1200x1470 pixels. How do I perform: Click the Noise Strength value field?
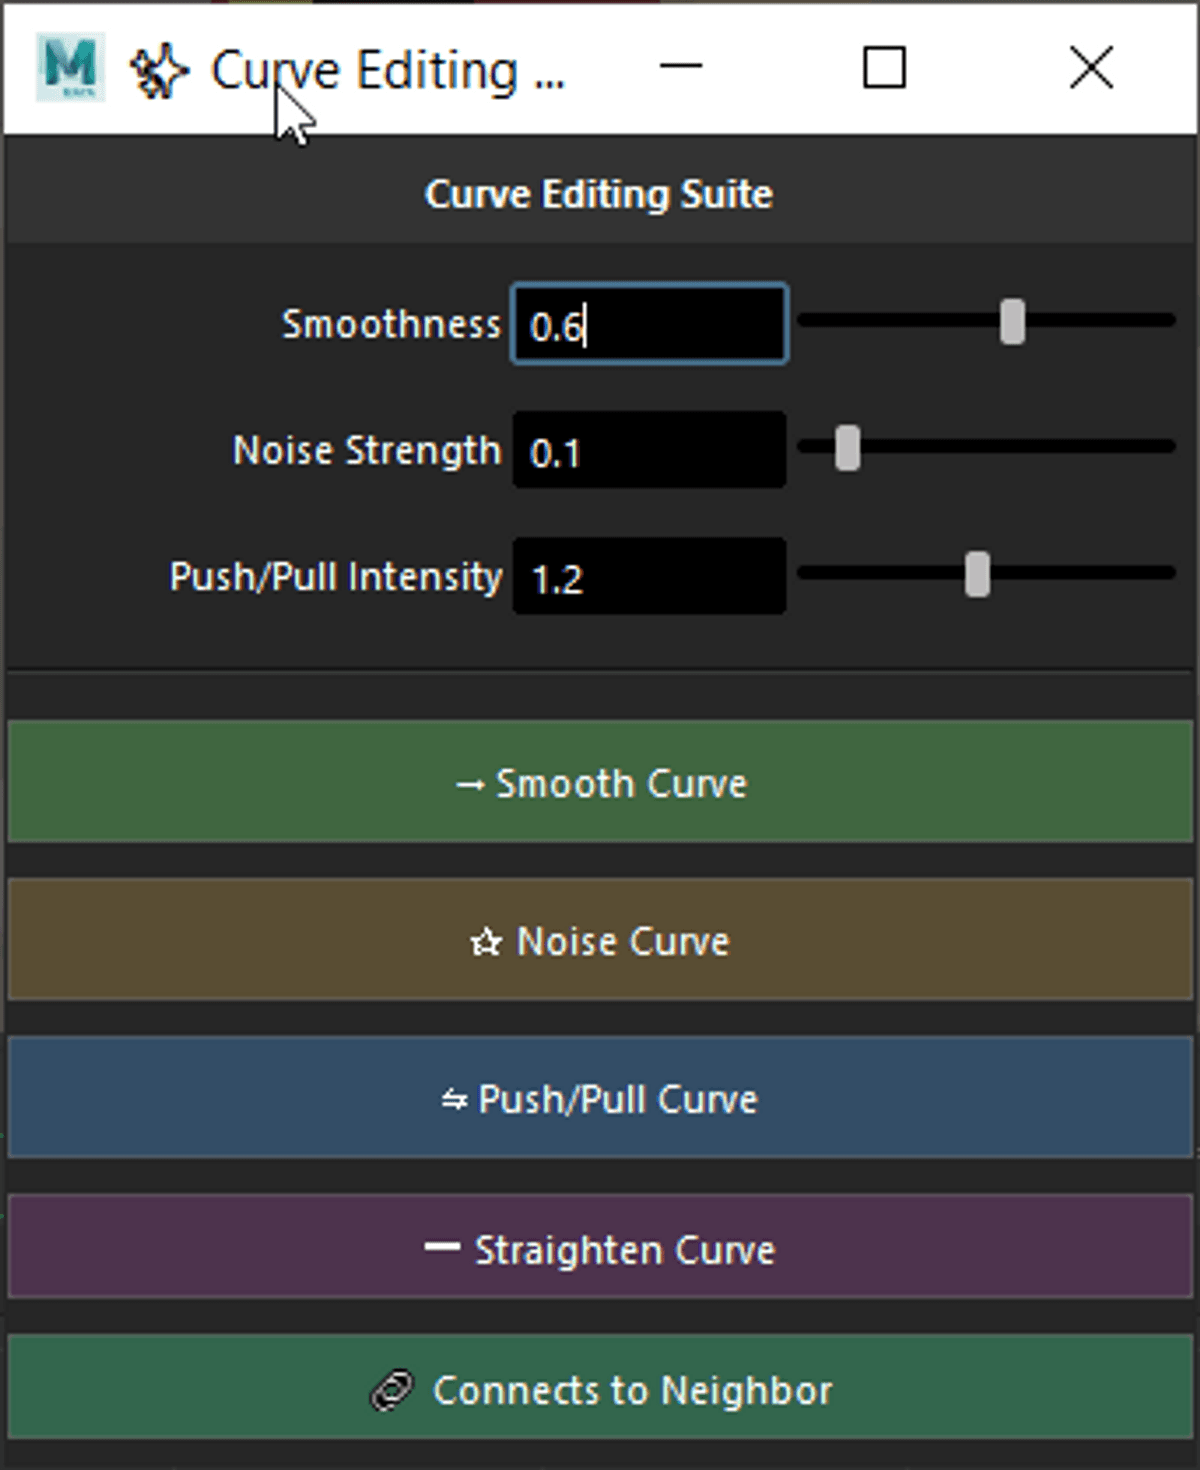point(649,451)
